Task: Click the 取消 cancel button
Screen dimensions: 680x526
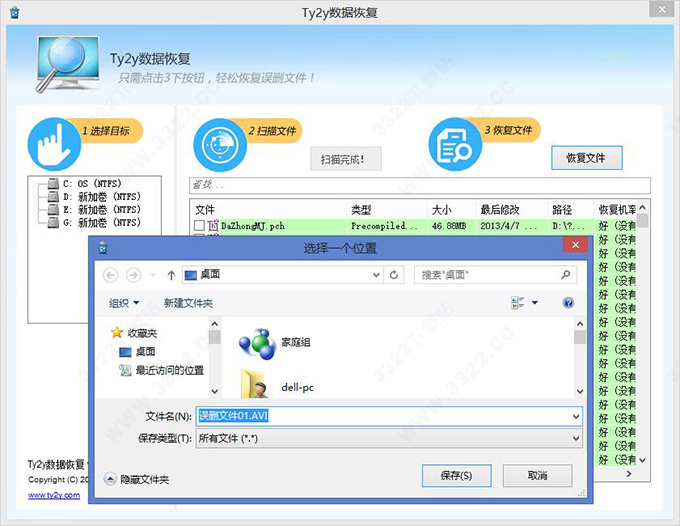Action: [x=537, y=476]
